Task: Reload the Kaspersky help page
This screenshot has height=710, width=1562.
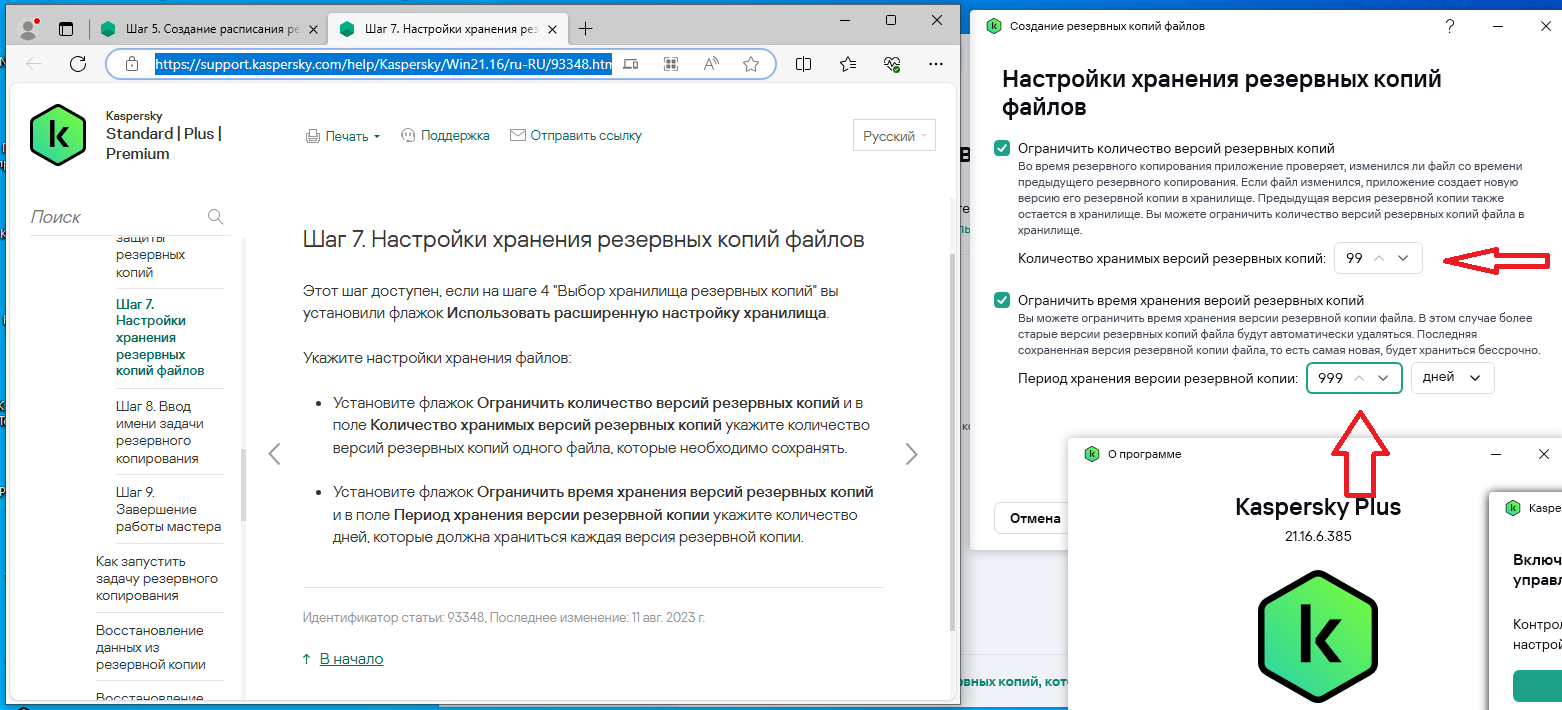Action: 78,64
